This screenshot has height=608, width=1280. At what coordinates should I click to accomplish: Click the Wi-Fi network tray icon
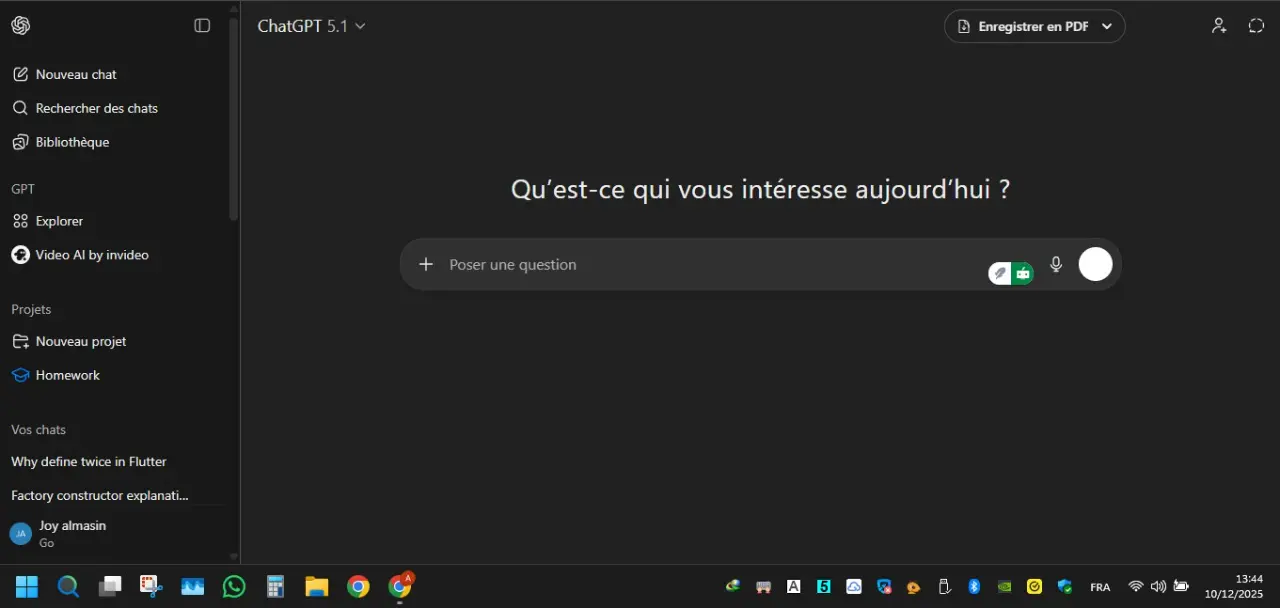pos(1135,587)
